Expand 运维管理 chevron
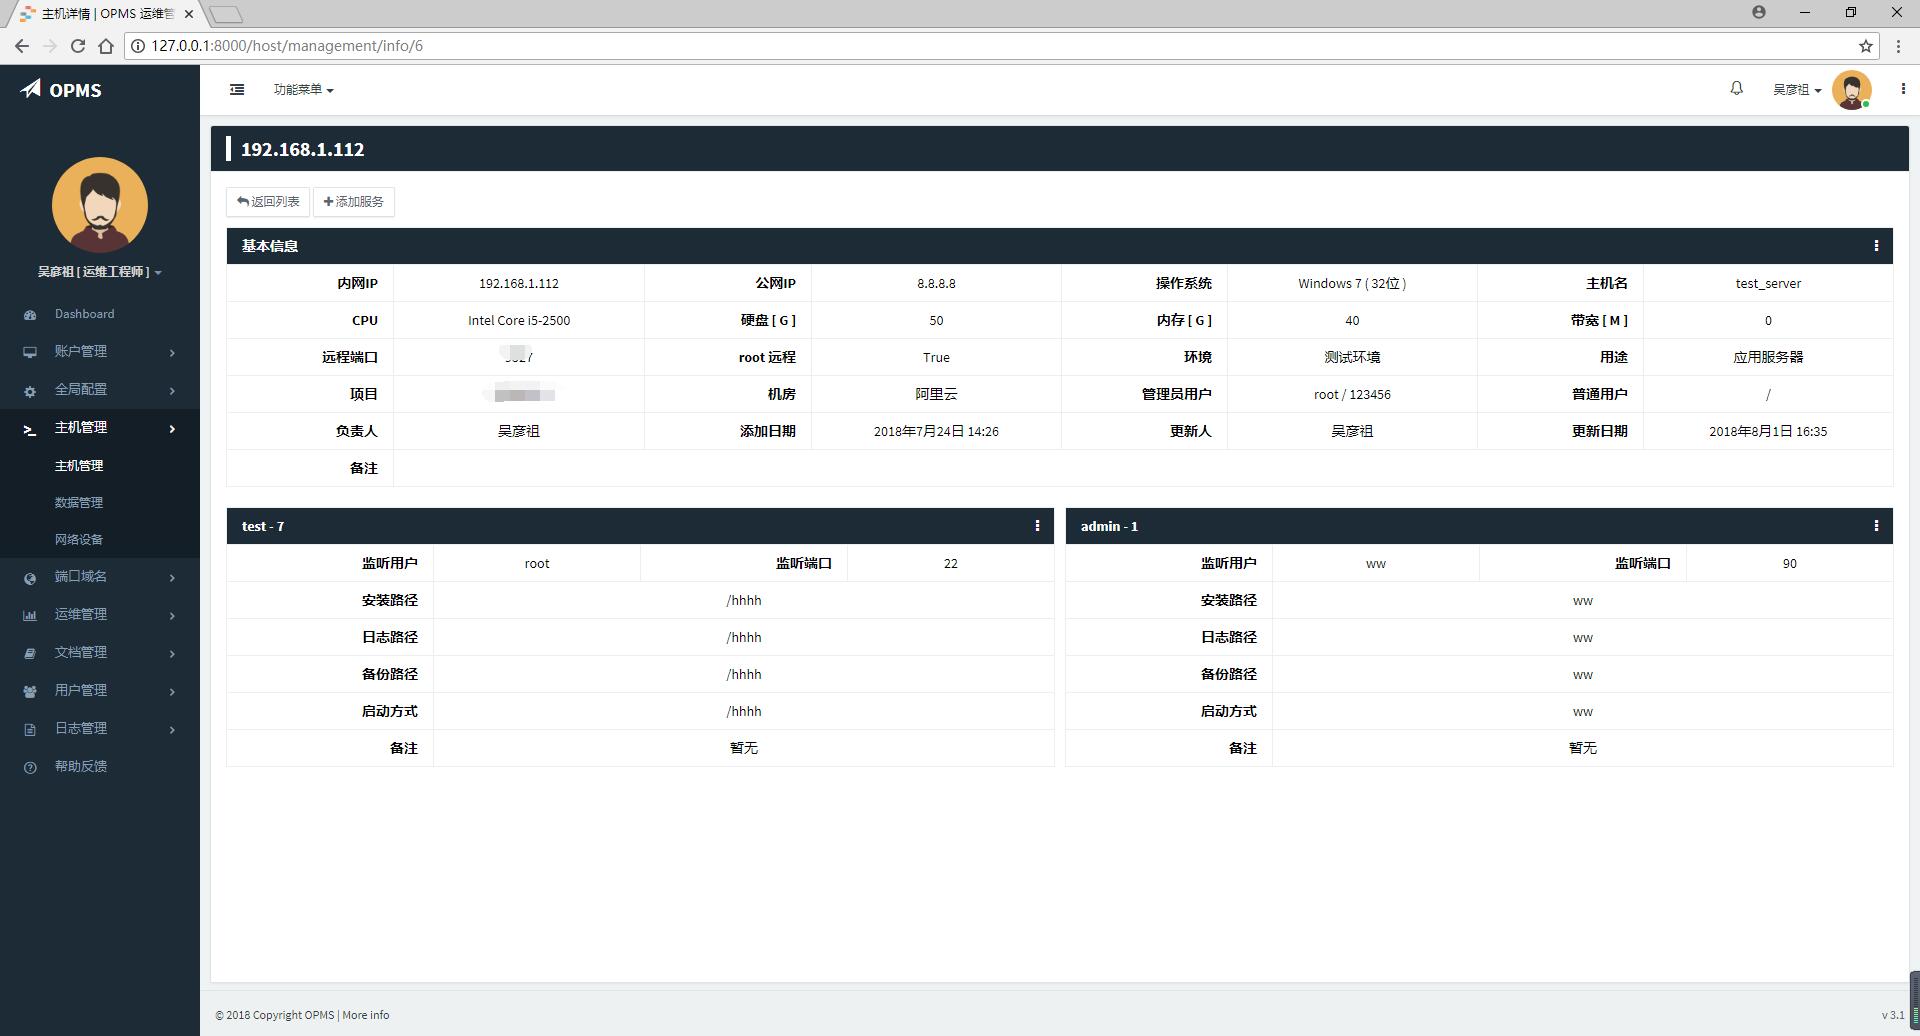Image resolution: width=1920 pixels, height=1036 pixels. 172,616
